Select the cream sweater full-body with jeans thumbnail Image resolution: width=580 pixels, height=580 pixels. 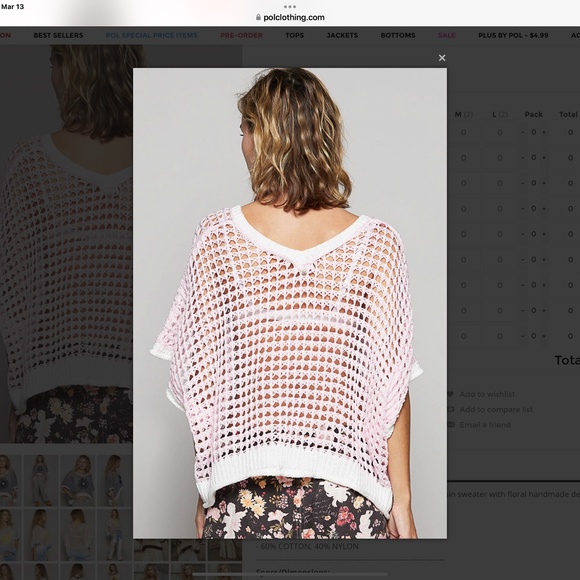[x=115, y=535]
